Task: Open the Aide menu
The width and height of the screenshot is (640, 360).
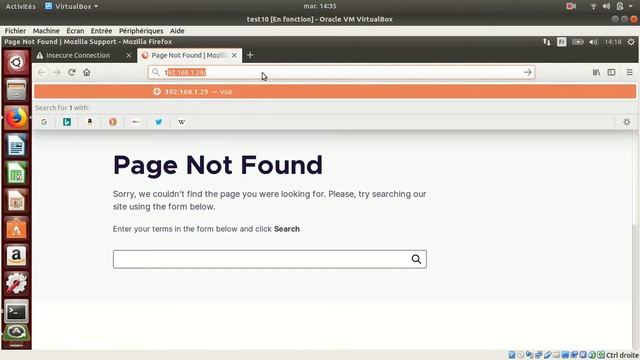Action: coord(177,31)
